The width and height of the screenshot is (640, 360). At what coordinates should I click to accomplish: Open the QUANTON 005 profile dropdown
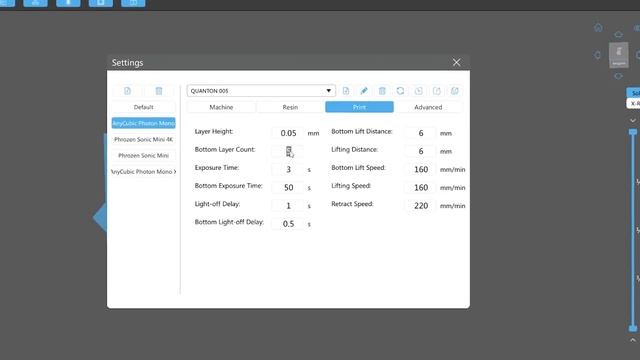click(261, 91)
